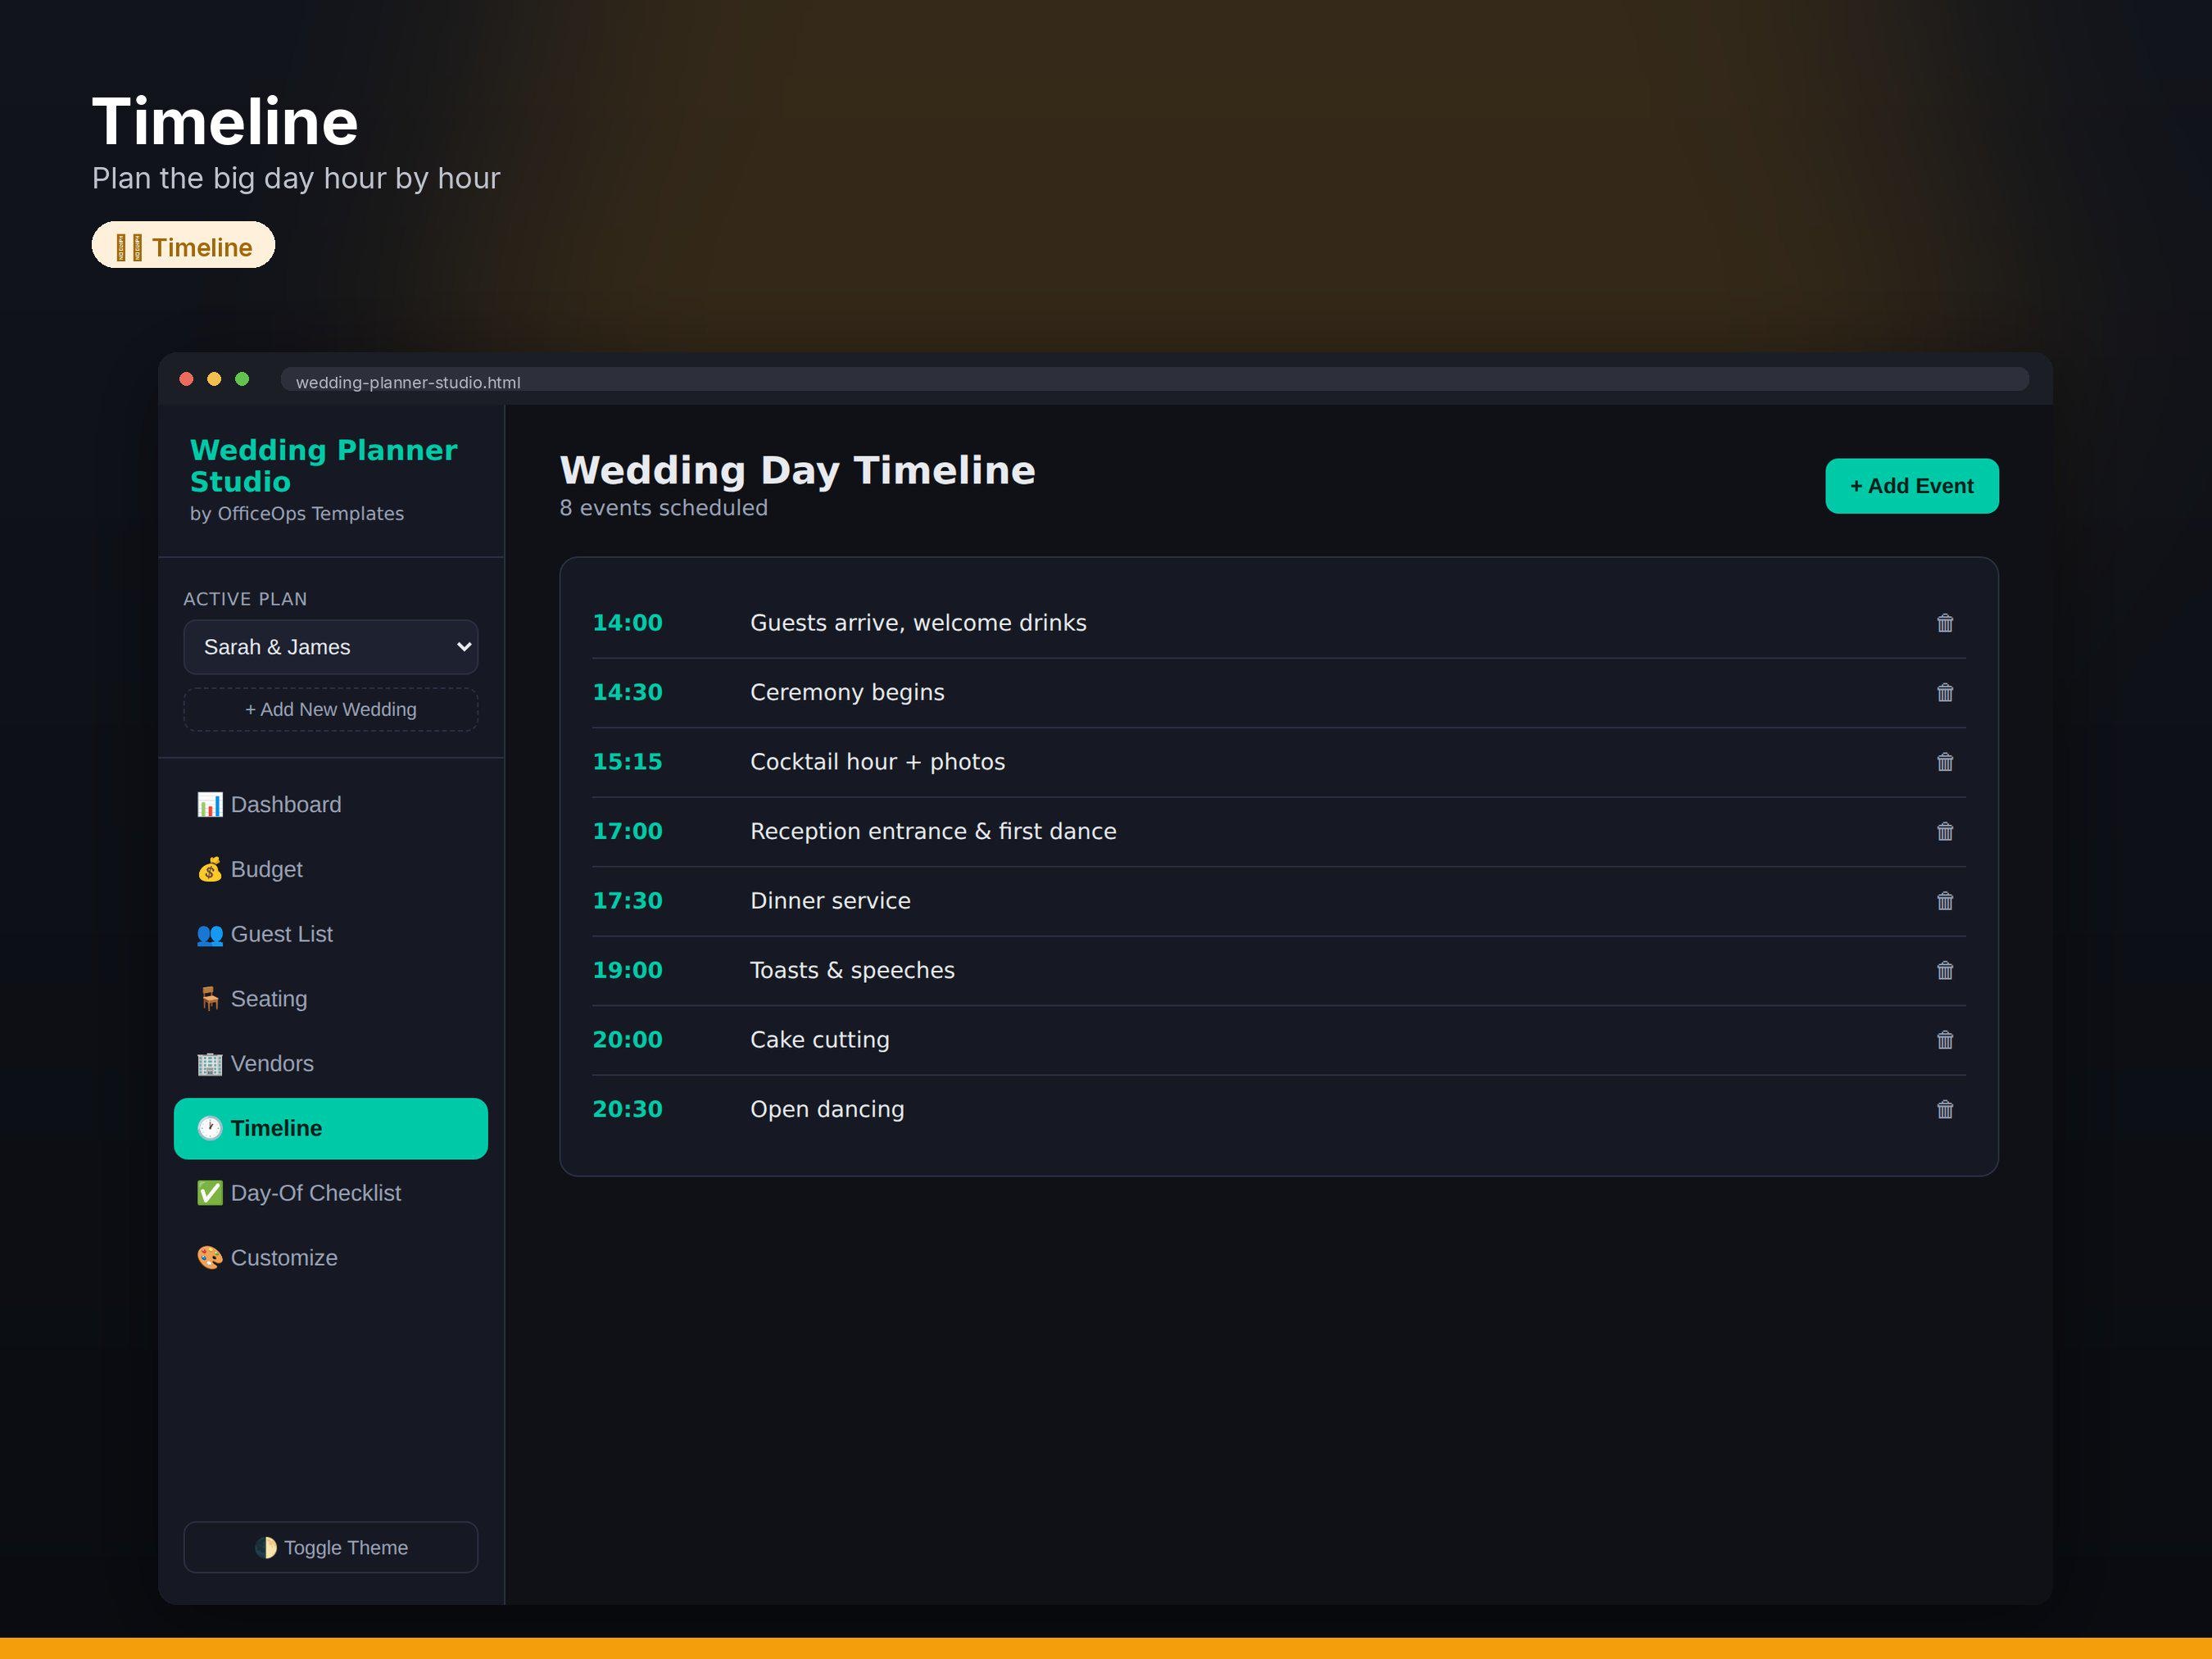Remove the Cake cutting event
2212x1659 pixels.
point(1944,1040)
